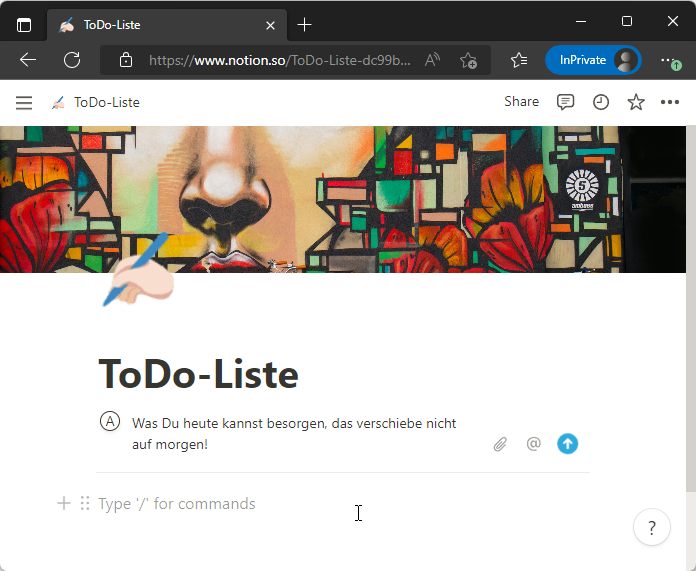Screen dimensions: 696x571
Task: Click ToDo-Liste breadcrumb in top bar
Action: pos(95,103)
